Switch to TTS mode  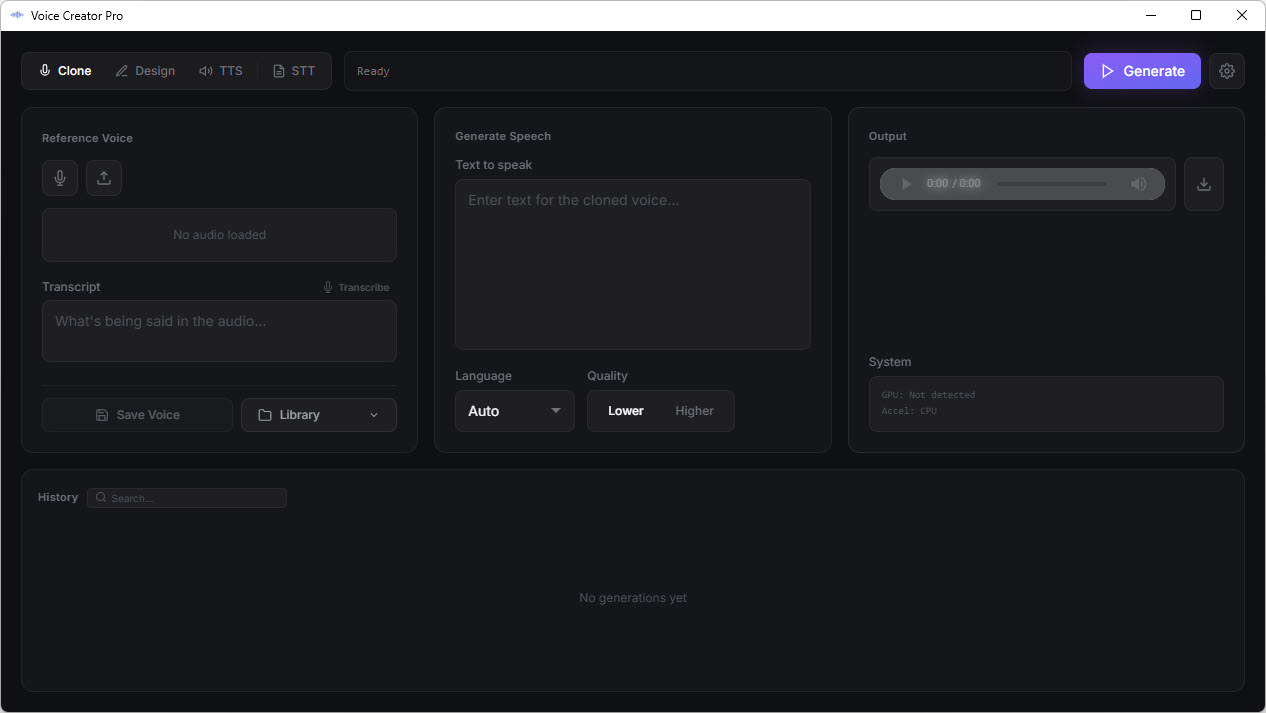221,70
